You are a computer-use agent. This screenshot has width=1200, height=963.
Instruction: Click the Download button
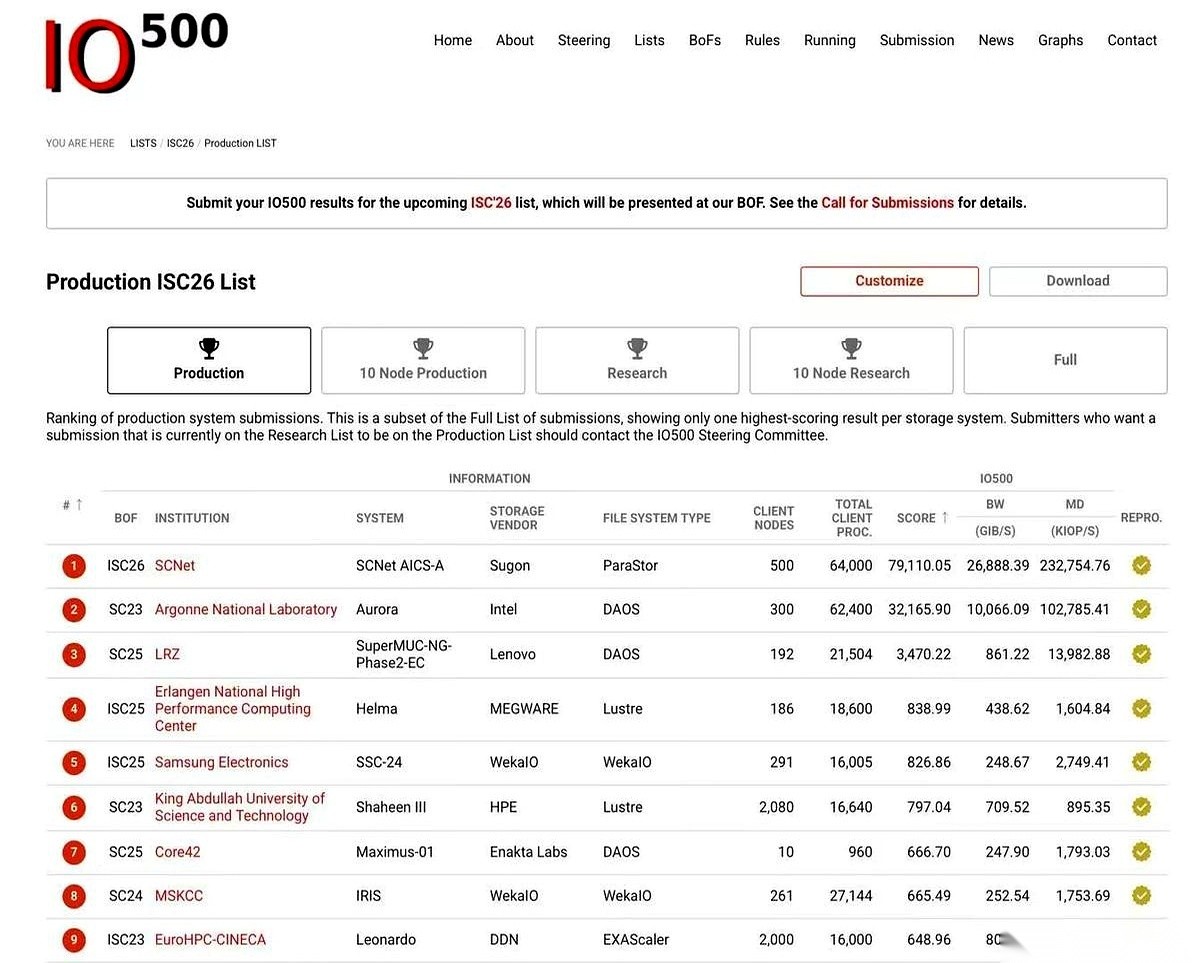(x=1078, y=281)
